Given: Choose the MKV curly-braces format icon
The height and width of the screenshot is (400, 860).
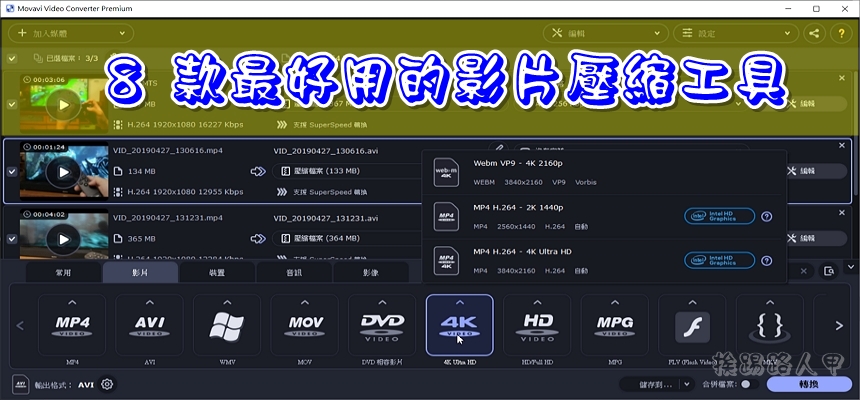Looking at the screenshot, I should click(770, 325).
